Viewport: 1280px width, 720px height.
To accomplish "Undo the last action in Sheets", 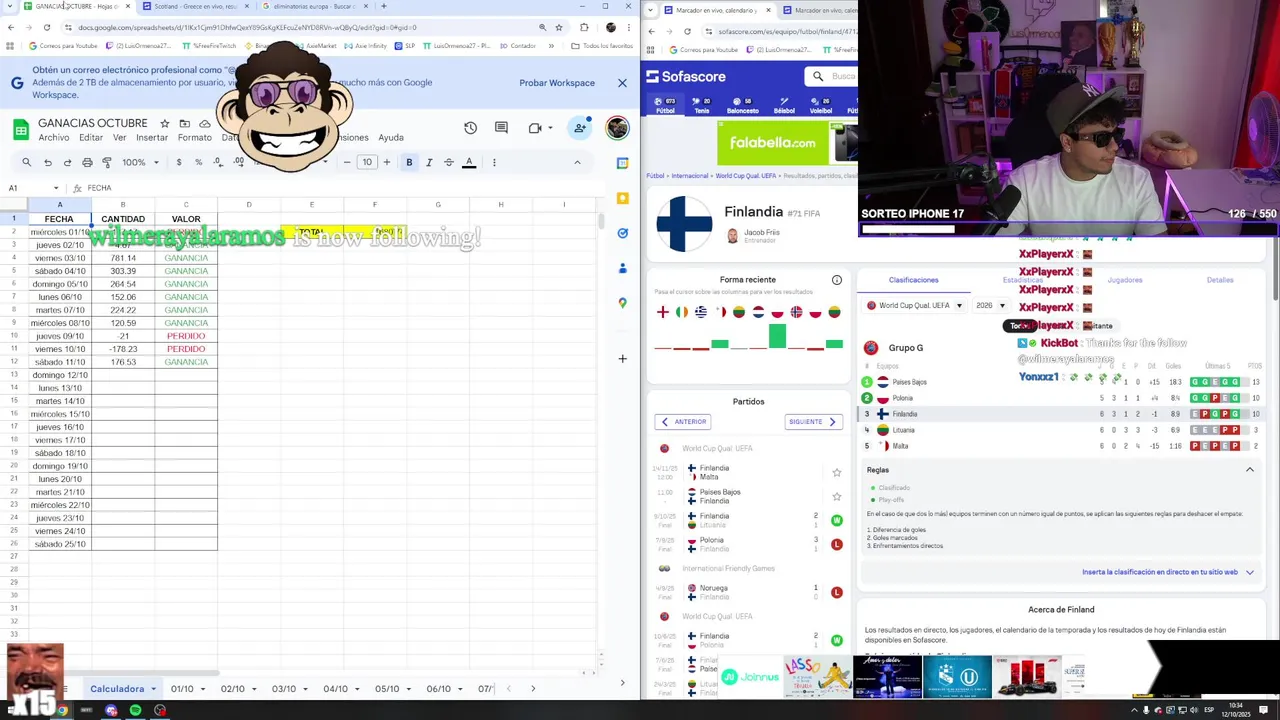I will pyautogui.click(x=47, y=162).
